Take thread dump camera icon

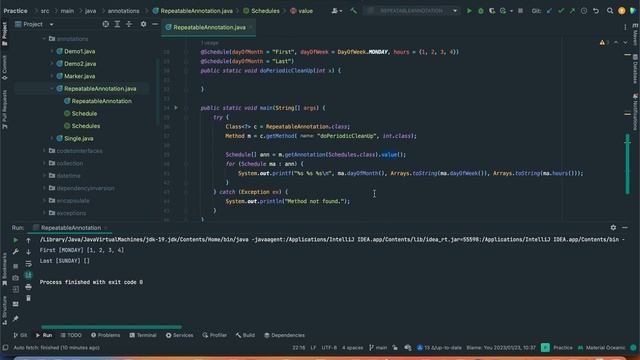coord(16,278)
